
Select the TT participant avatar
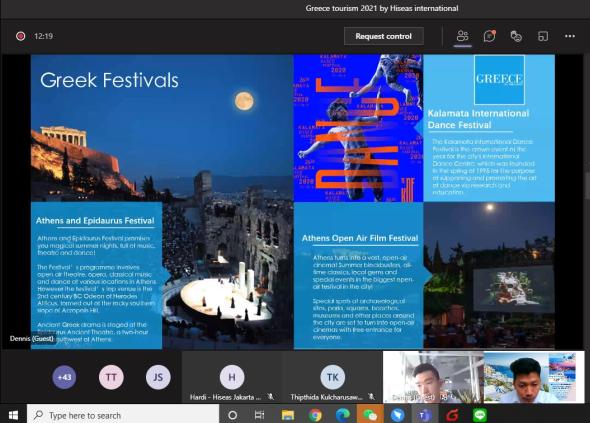111,377
